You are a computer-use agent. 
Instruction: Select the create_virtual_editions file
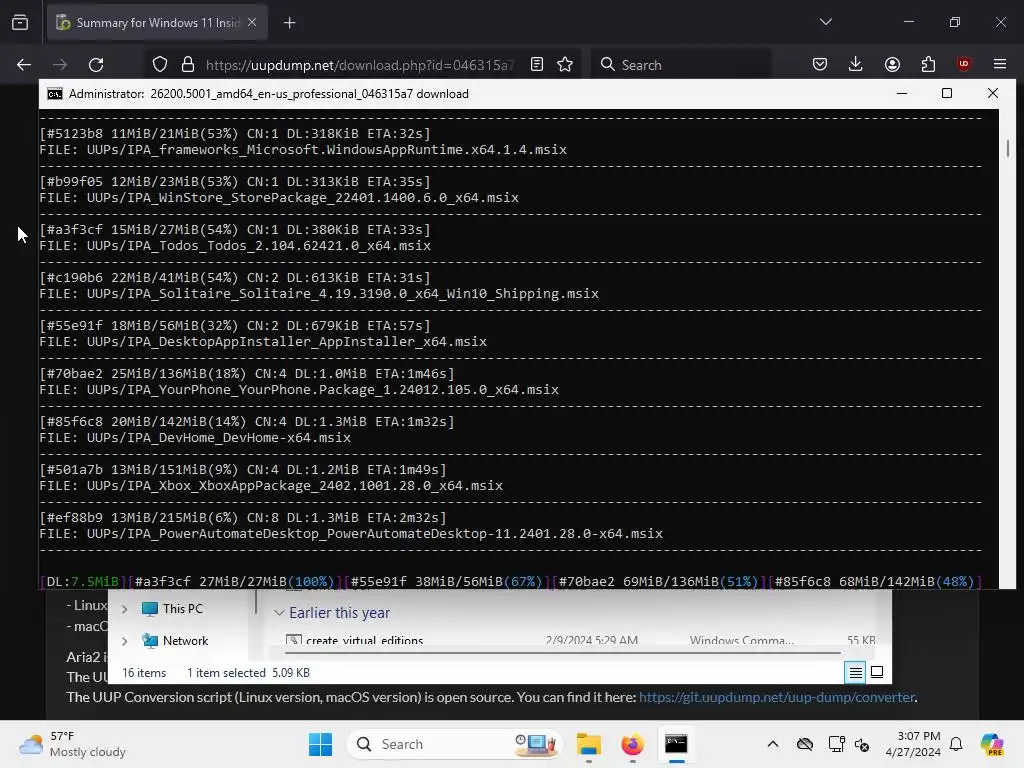point(364,640)
